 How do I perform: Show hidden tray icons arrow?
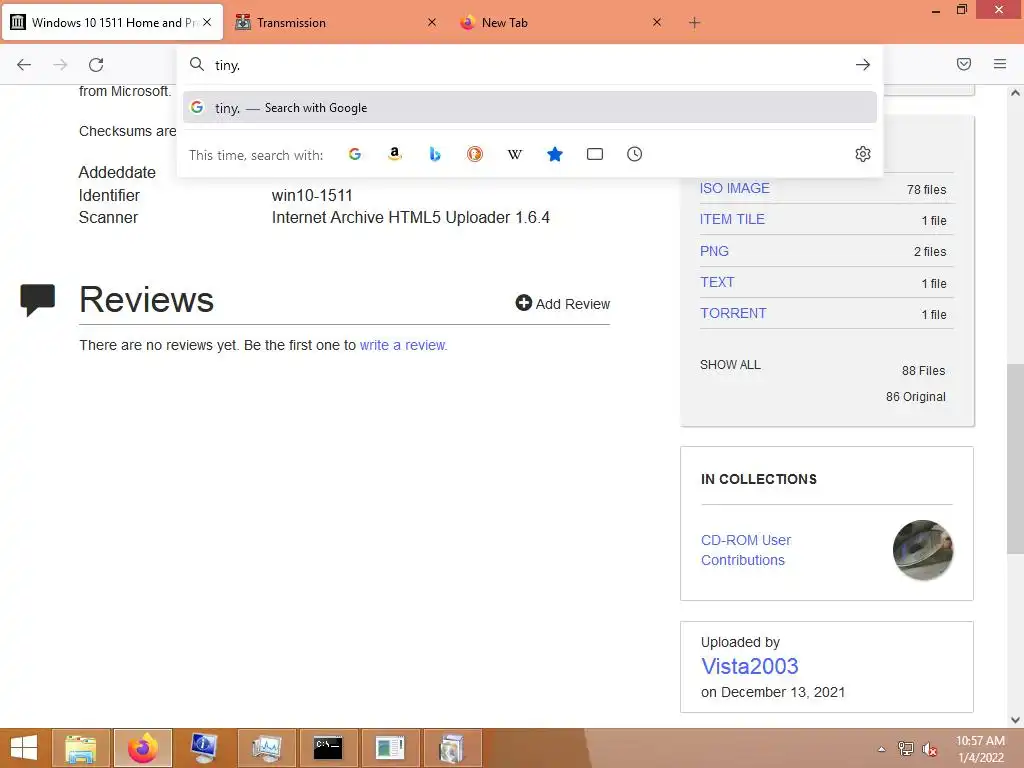point(881,749)
